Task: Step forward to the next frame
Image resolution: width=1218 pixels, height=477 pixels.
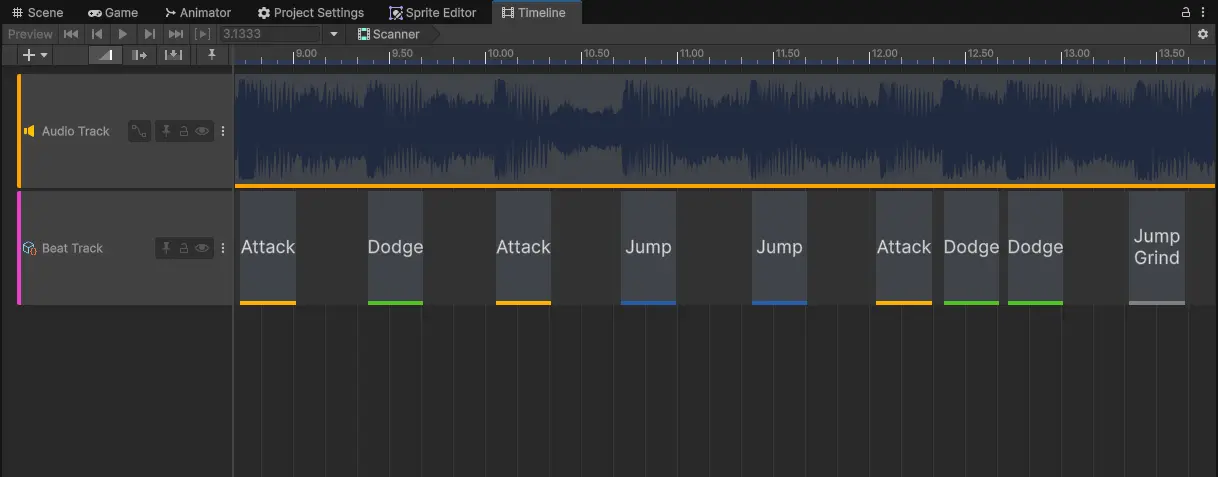Action: pos(149,34)
